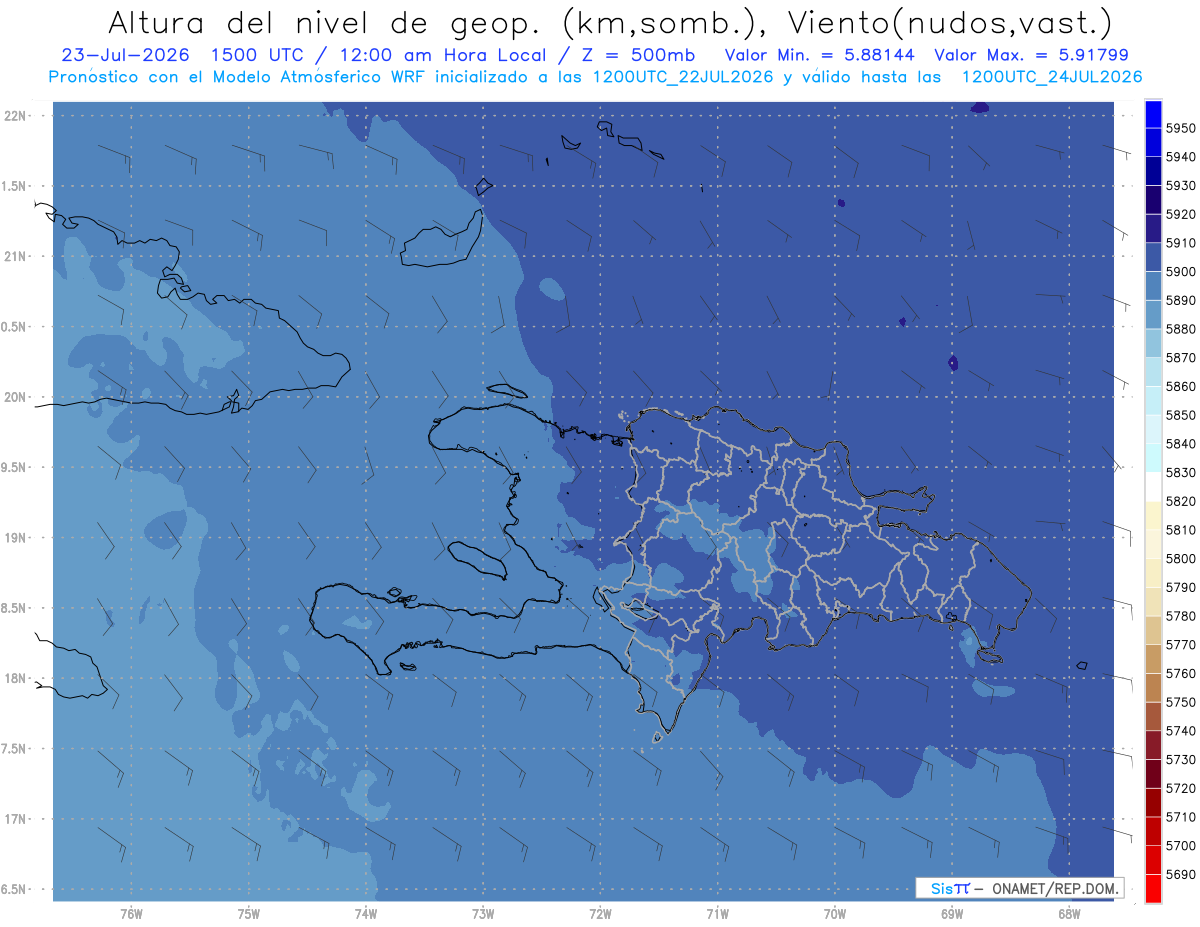Click the legend swatch between 5760 and 5770
Viewport: 1200px width, 927px height.
[1153, 659]
